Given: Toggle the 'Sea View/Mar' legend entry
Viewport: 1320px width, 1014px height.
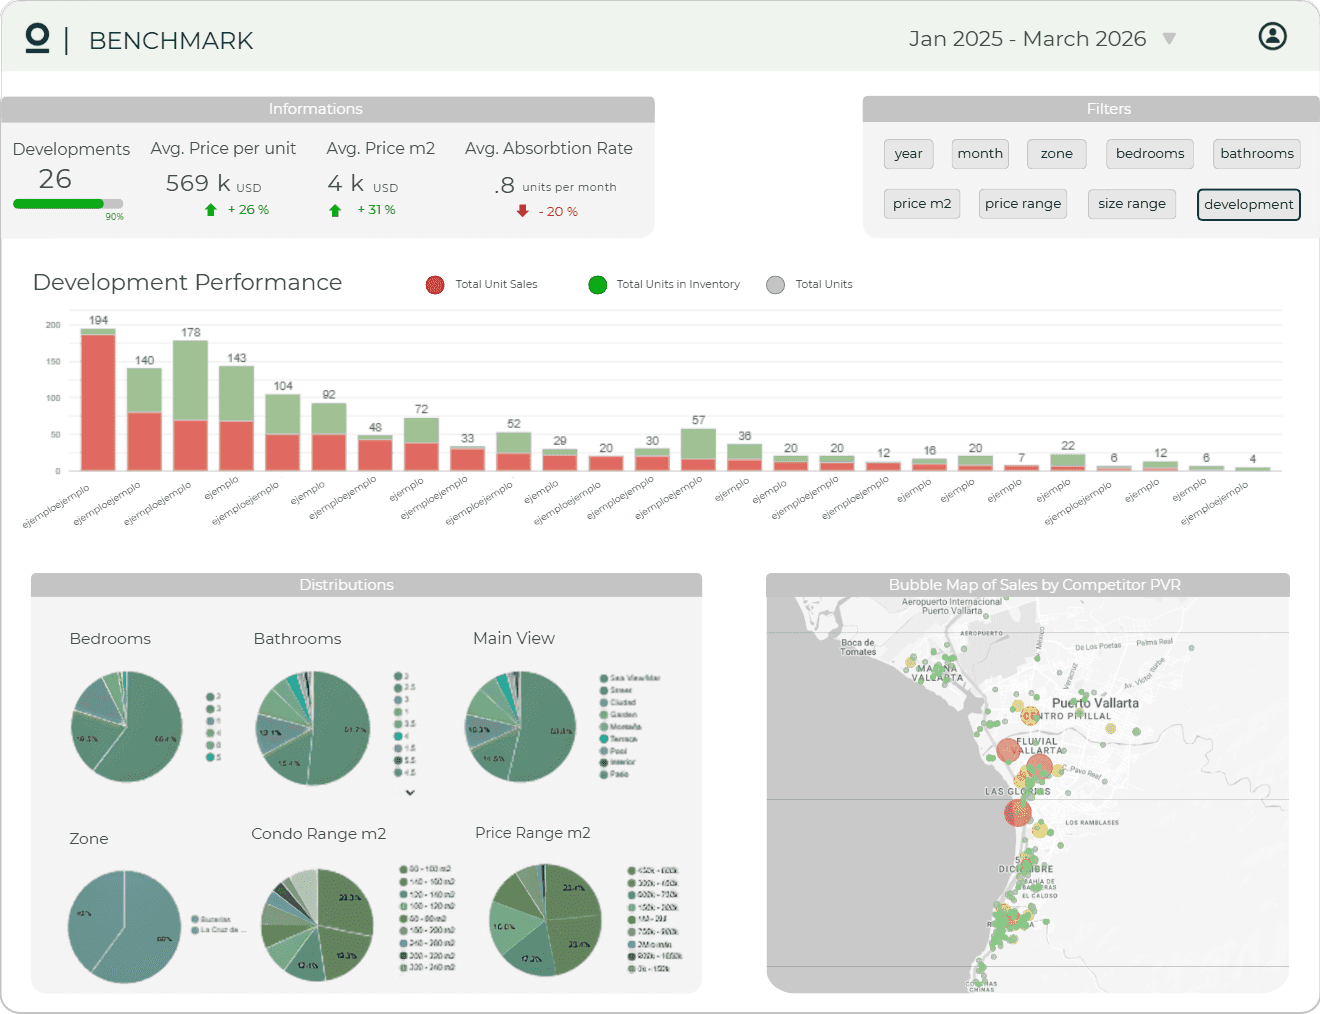Looking at the screenshot, I should (630, 678).
